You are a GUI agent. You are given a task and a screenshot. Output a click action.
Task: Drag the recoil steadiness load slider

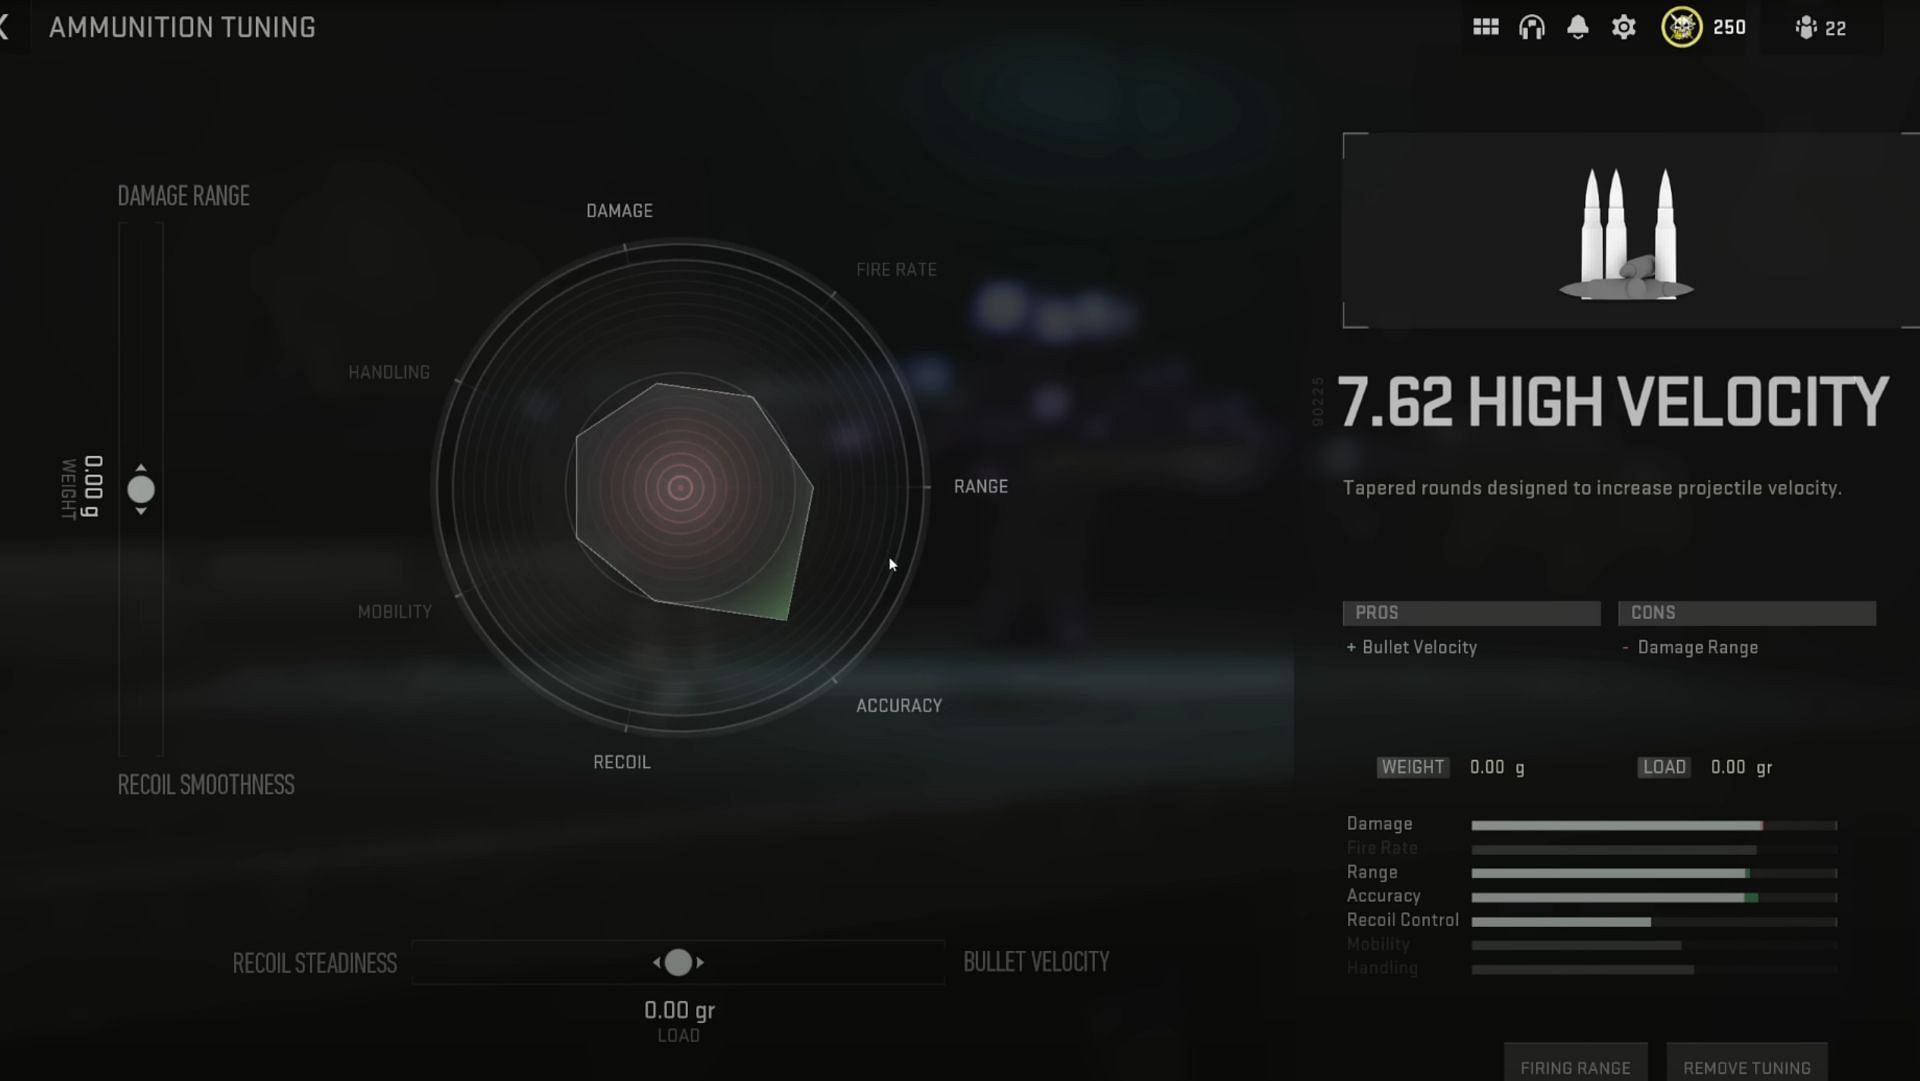[x=679, y=962]
